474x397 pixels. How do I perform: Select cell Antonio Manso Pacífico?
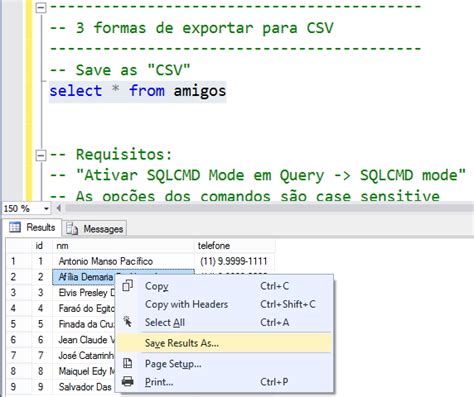123,261
